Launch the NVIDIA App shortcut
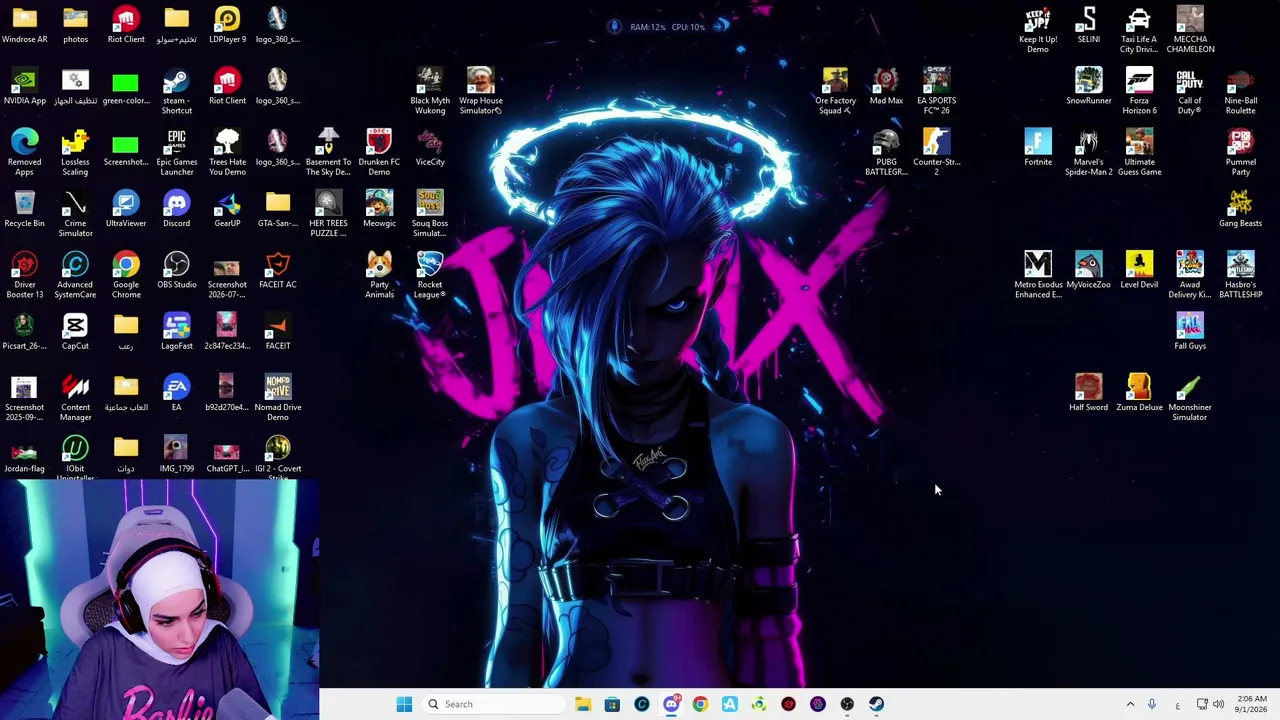 click(x=24, y=87)
